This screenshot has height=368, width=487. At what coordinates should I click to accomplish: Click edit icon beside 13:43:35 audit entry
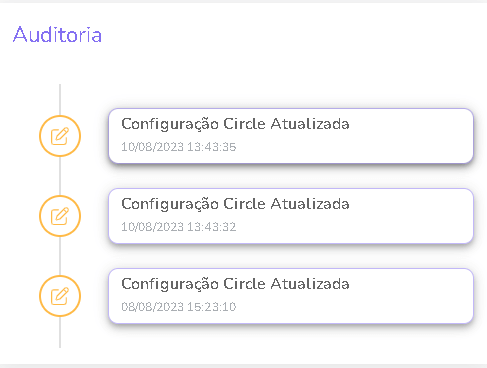point(60,136)
